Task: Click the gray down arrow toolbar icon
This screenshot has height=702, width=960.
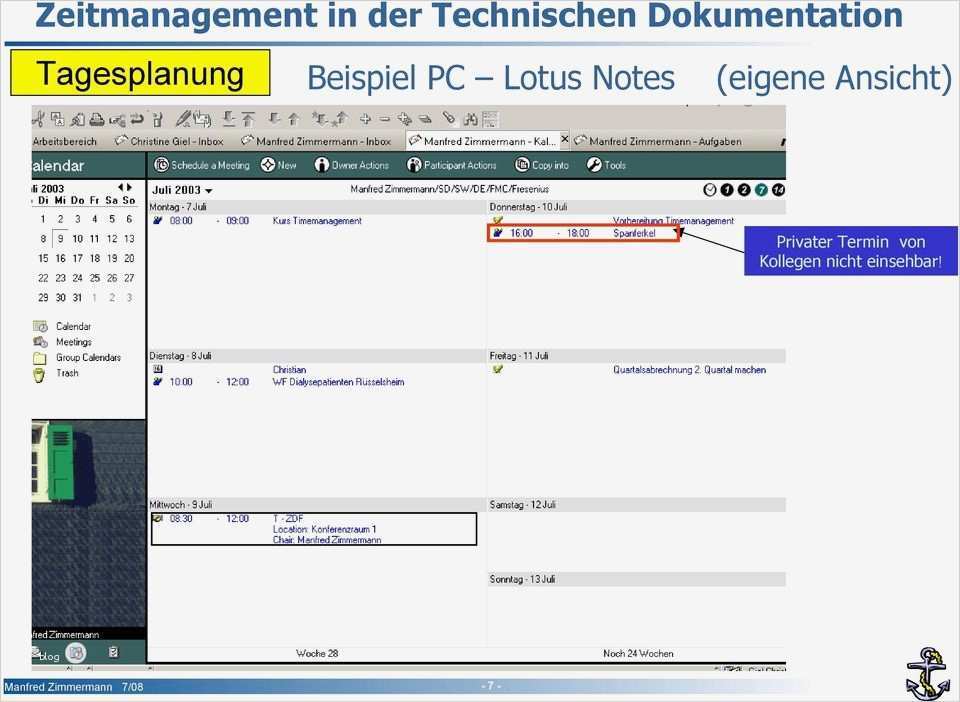Action: tap(274, 119)
